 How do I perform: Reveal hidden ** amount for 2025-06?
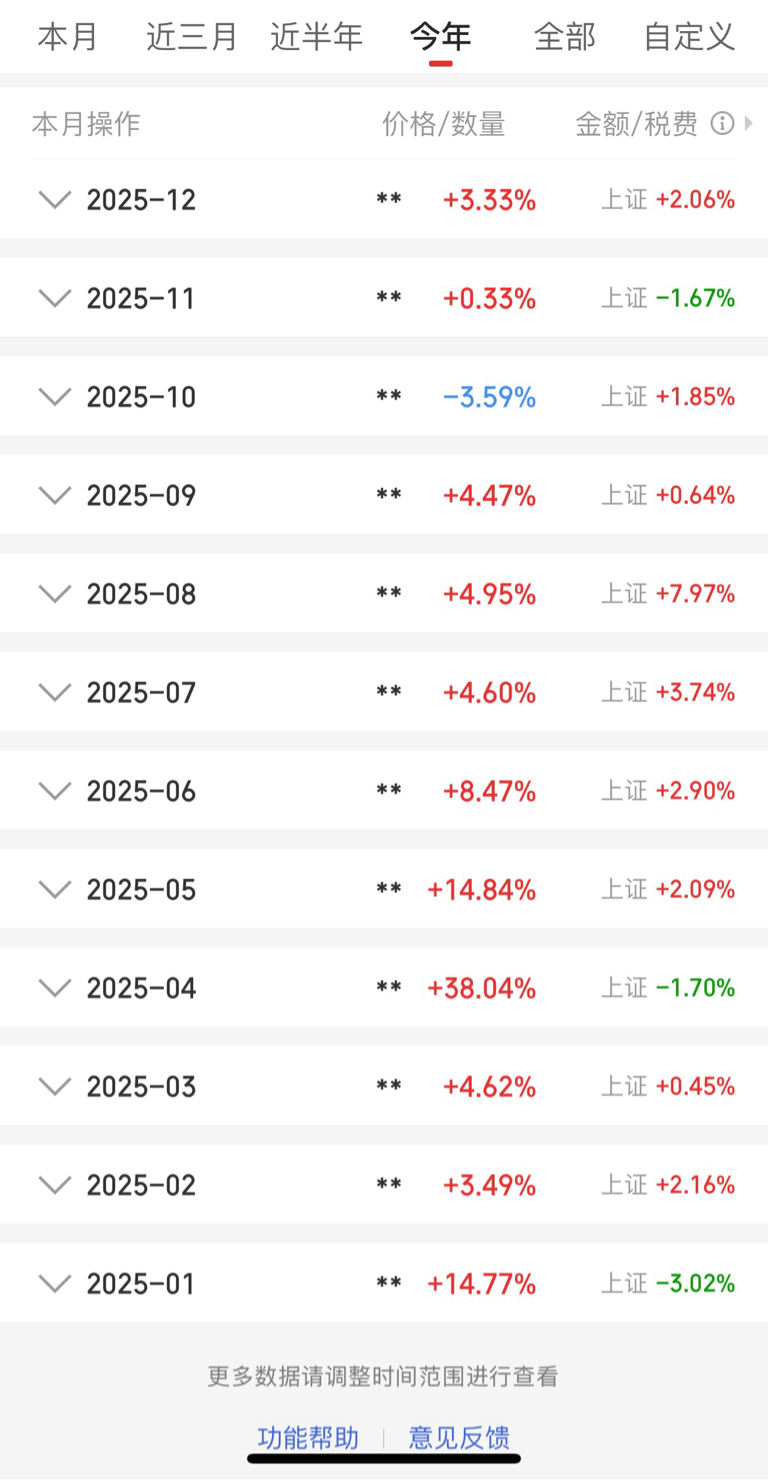[x=389, y=791]
